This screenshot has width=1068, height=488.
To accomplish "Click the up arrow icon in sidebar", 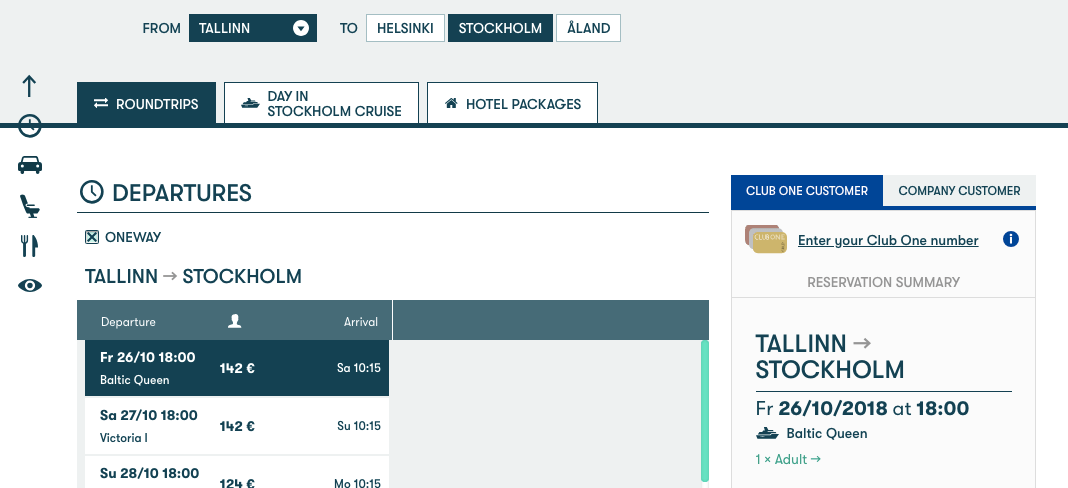I will coord(30,86).
